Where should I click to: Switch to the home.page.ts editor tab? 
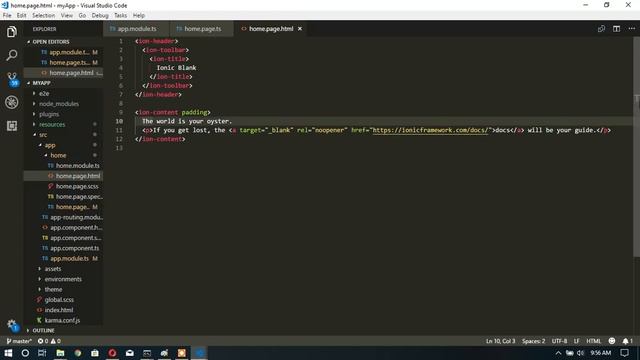click(202, 29)
